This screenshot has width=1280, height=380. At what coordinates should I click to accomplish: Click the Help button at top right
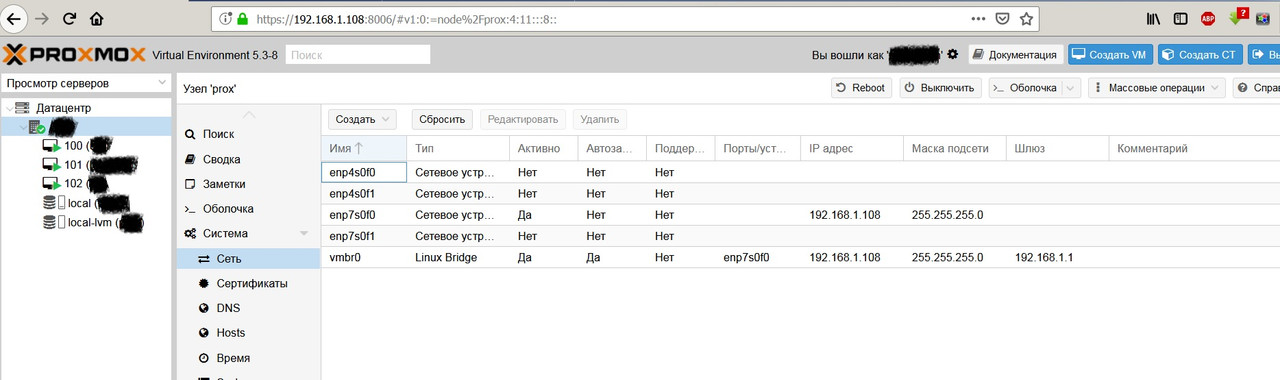[1257, 88]
